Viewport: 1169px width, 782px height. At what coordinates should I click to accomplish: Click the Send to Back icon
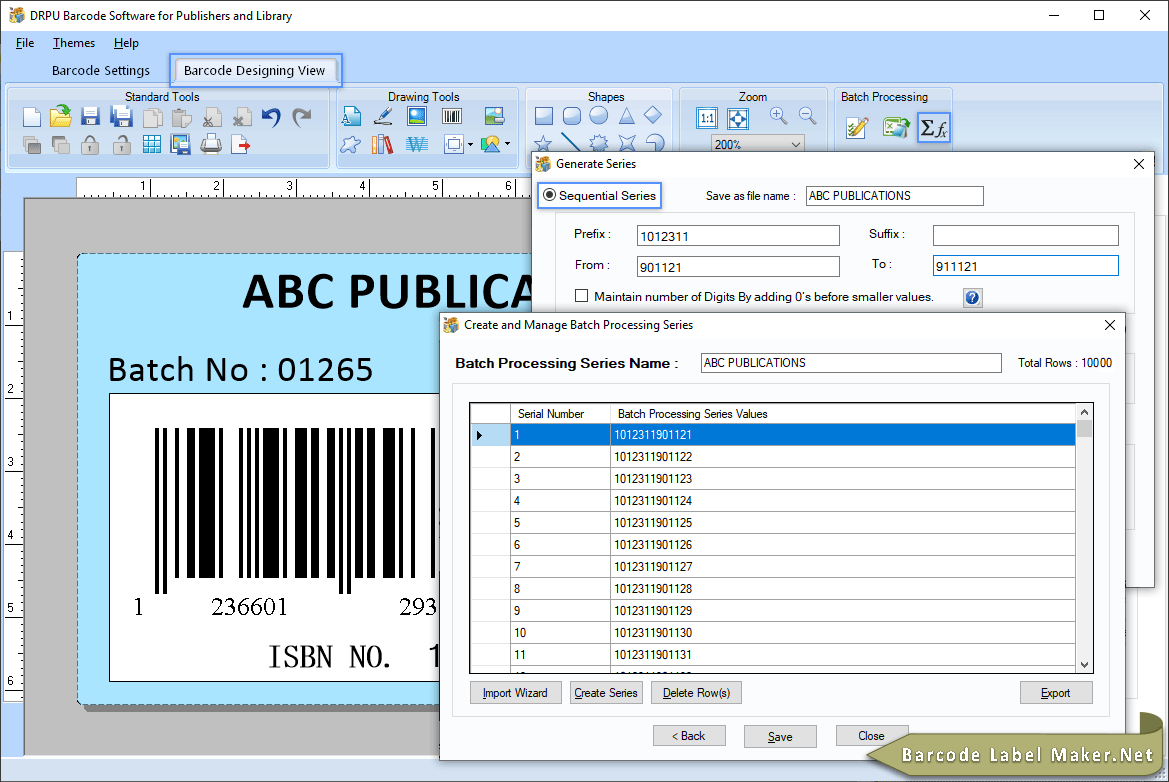pos(60,145)
